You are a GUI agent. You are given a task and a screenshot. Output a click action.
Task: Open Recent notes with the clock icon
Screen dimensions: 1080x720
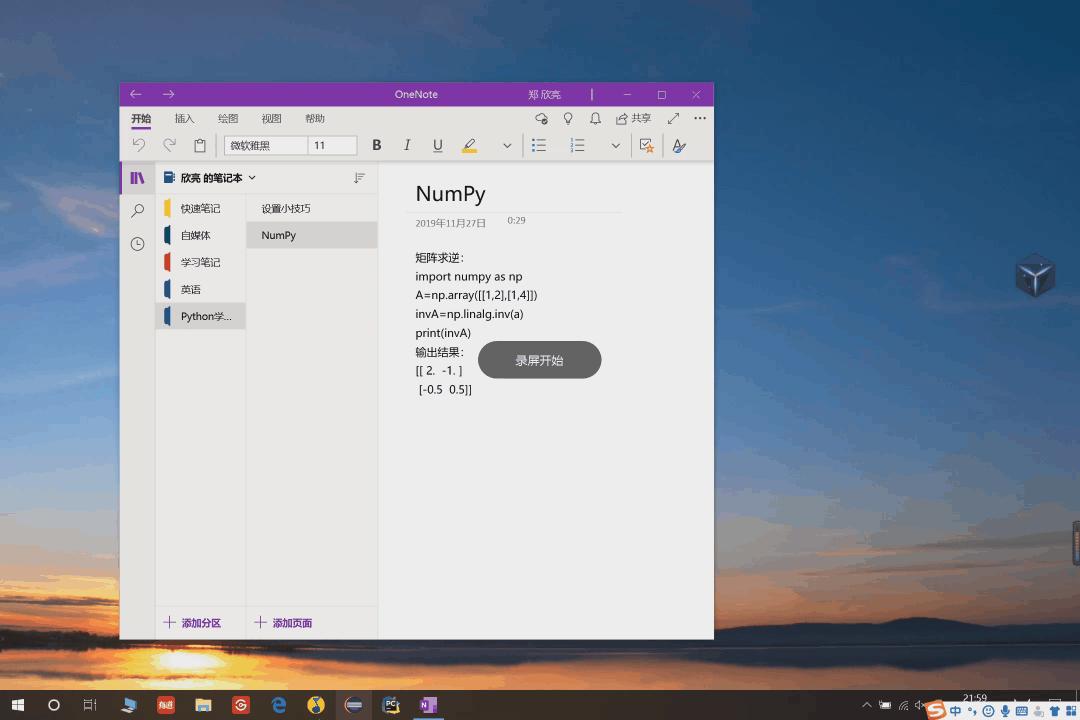click(x=137, y=243)
